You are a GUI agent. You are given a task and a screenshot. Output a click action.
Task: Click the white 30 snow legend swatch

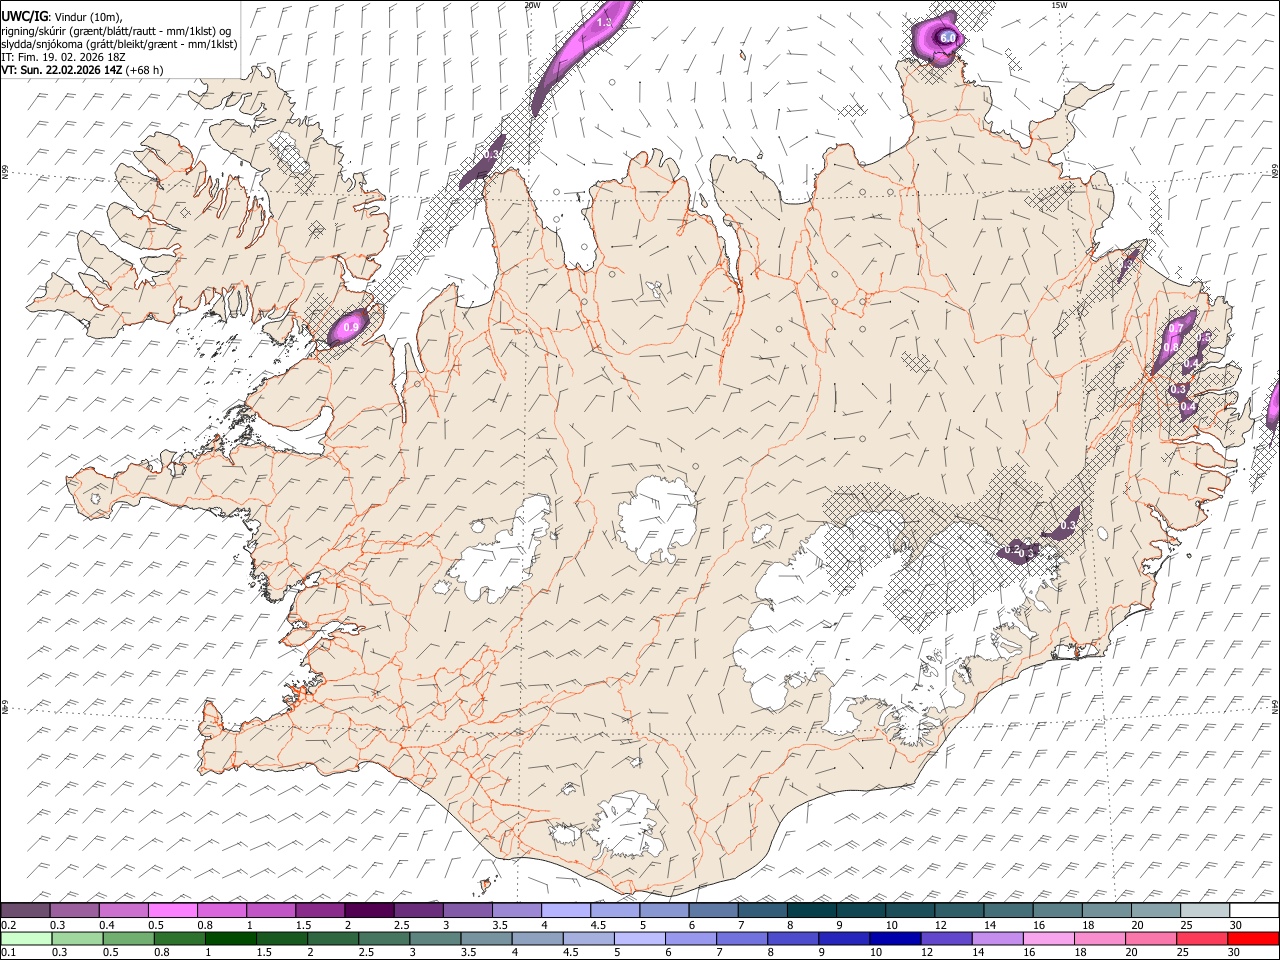(1254, 911)
